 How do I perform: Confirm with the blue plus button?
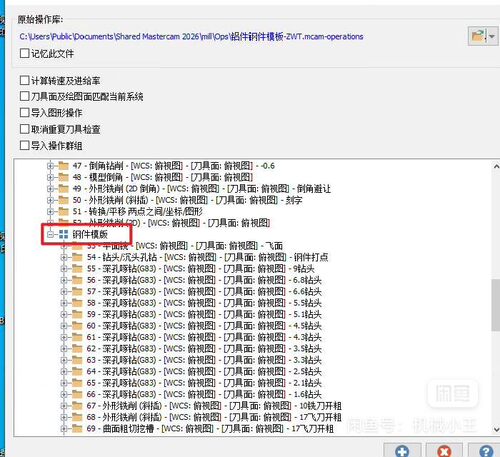(402, 451)
